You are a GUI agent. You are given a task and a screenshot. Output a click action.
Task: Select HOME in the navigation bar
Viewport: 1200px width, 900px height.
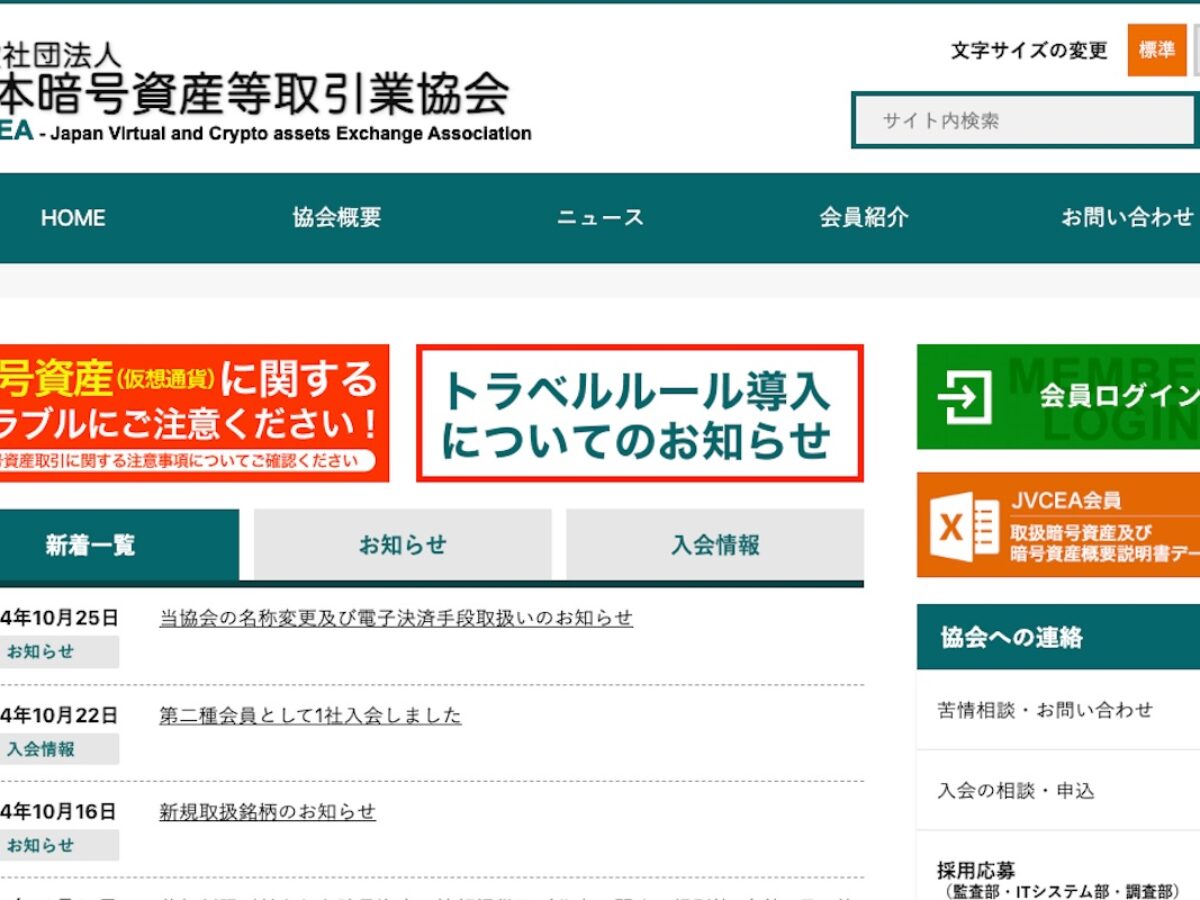(x=73, y=217)
